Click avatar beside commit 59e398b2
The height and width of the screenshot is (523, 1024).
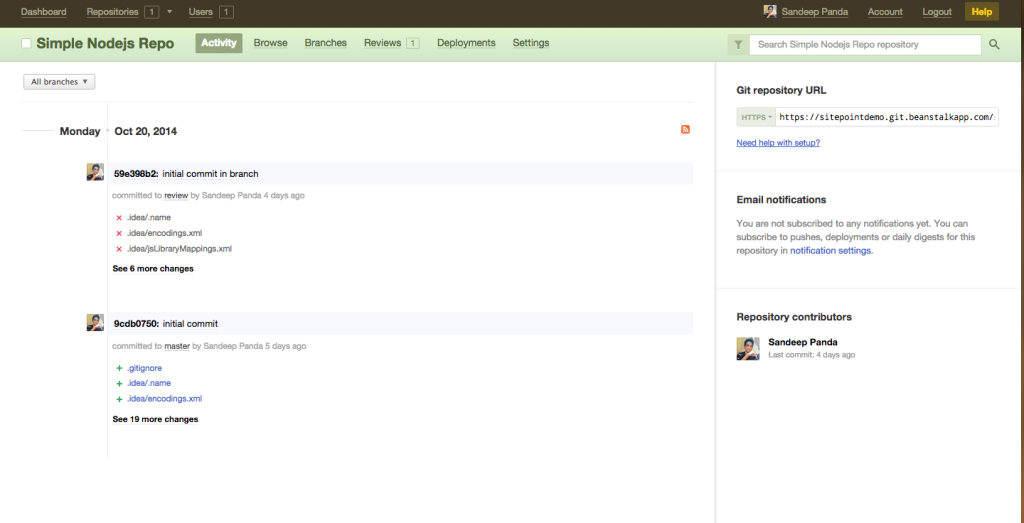95,172
